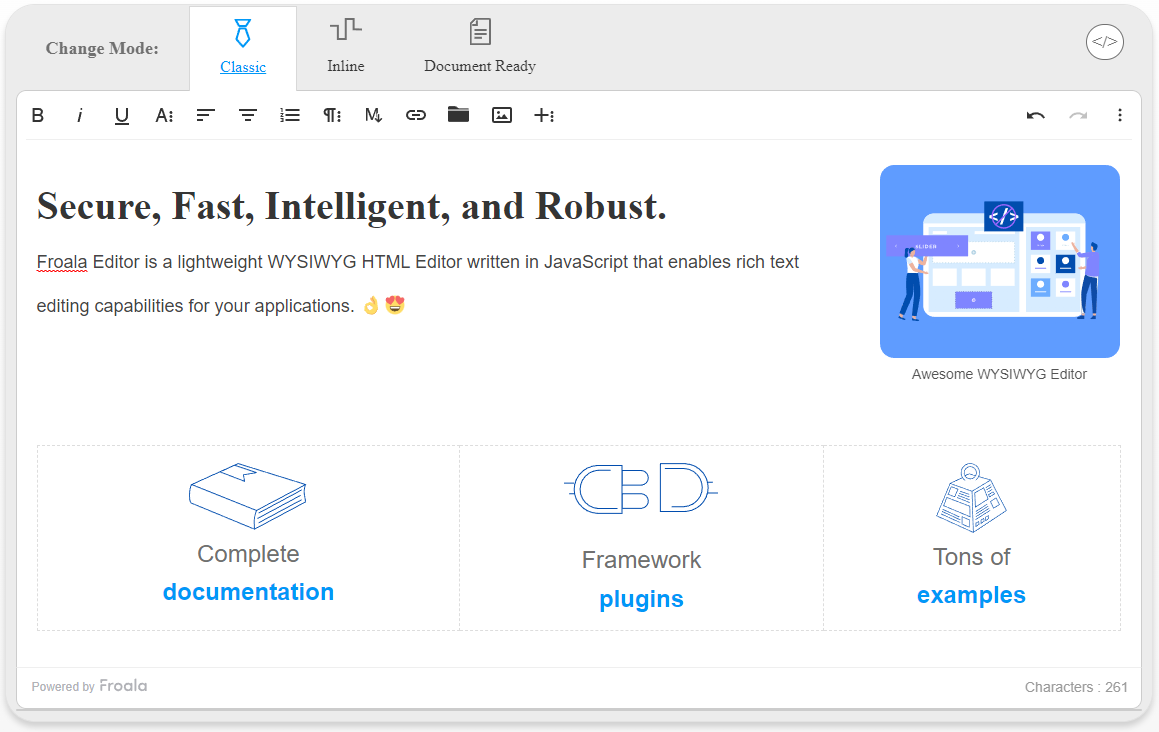Viewport: 1159px width, 732px height.
Task: Click the insert link icon
Action: pyautogui.click(x=415, y=115)
